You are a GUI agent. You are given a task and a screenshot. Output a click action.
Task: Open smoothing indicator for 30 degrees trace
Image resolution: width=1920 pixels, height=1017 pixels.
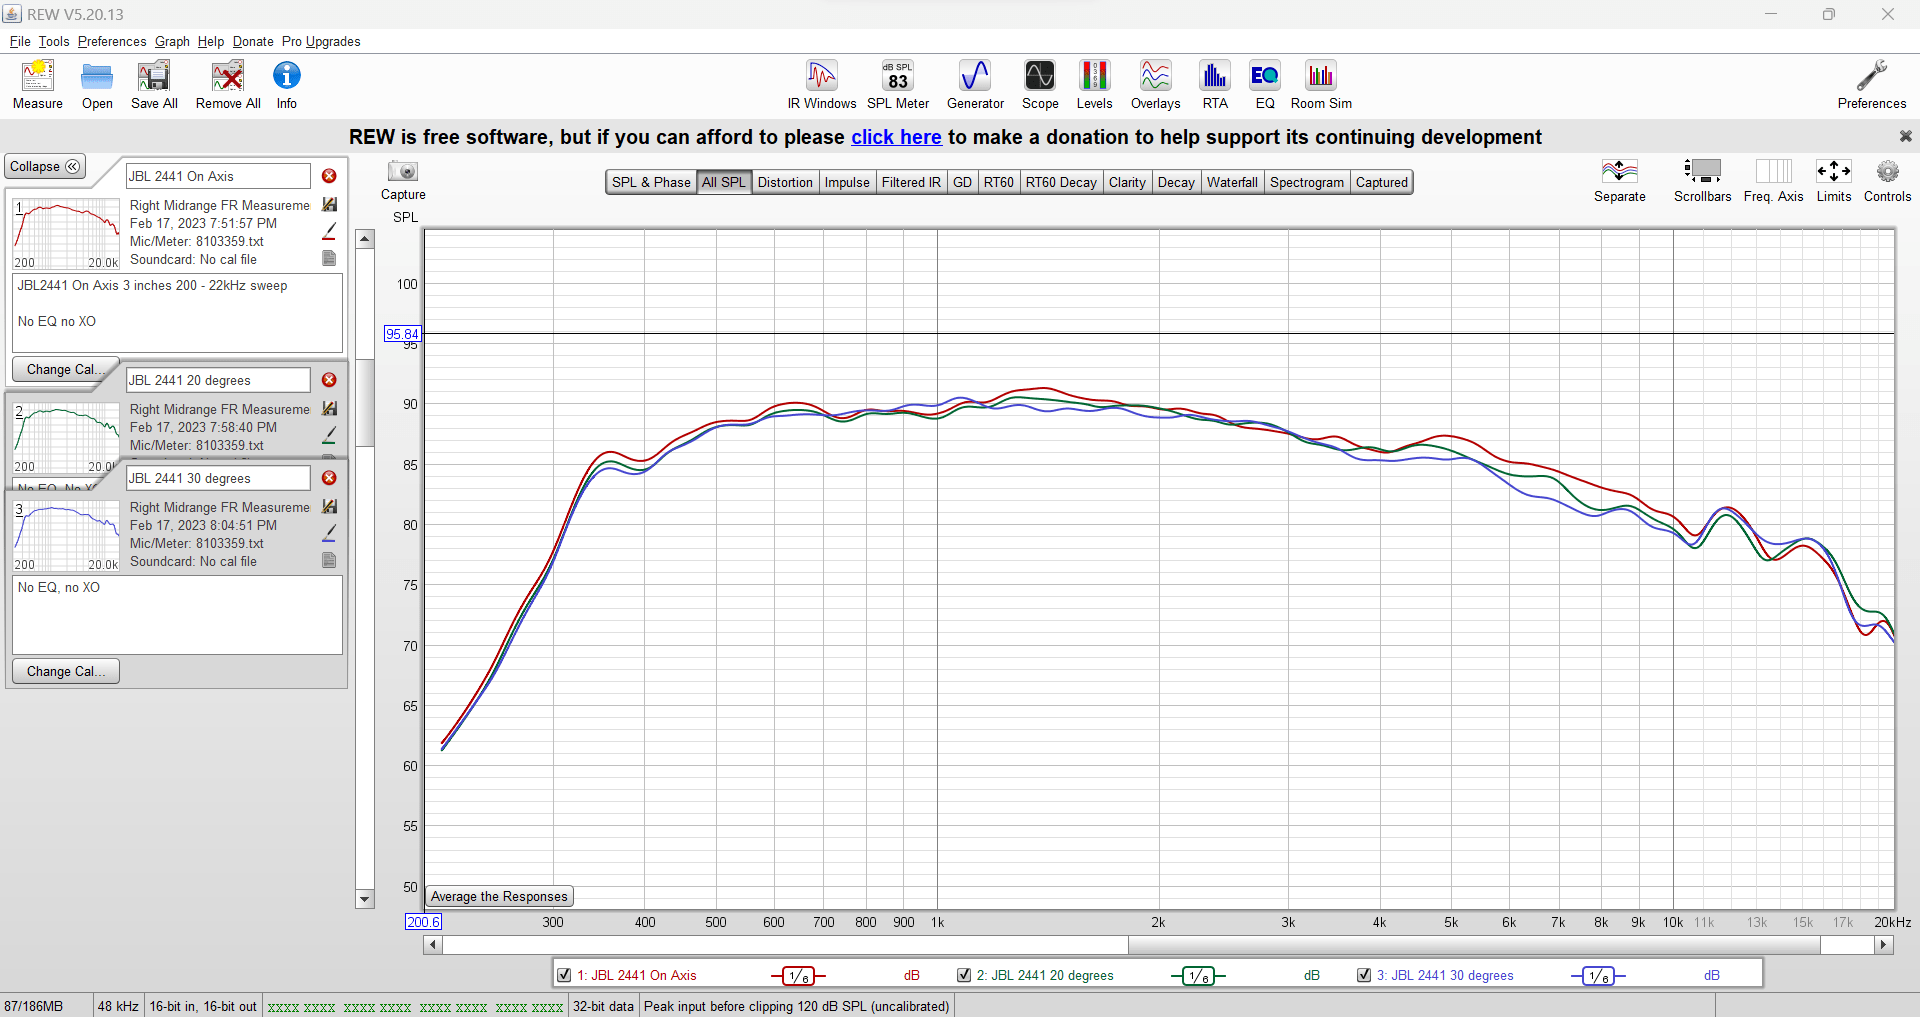pyautogui.click(x=1598, y=976)
